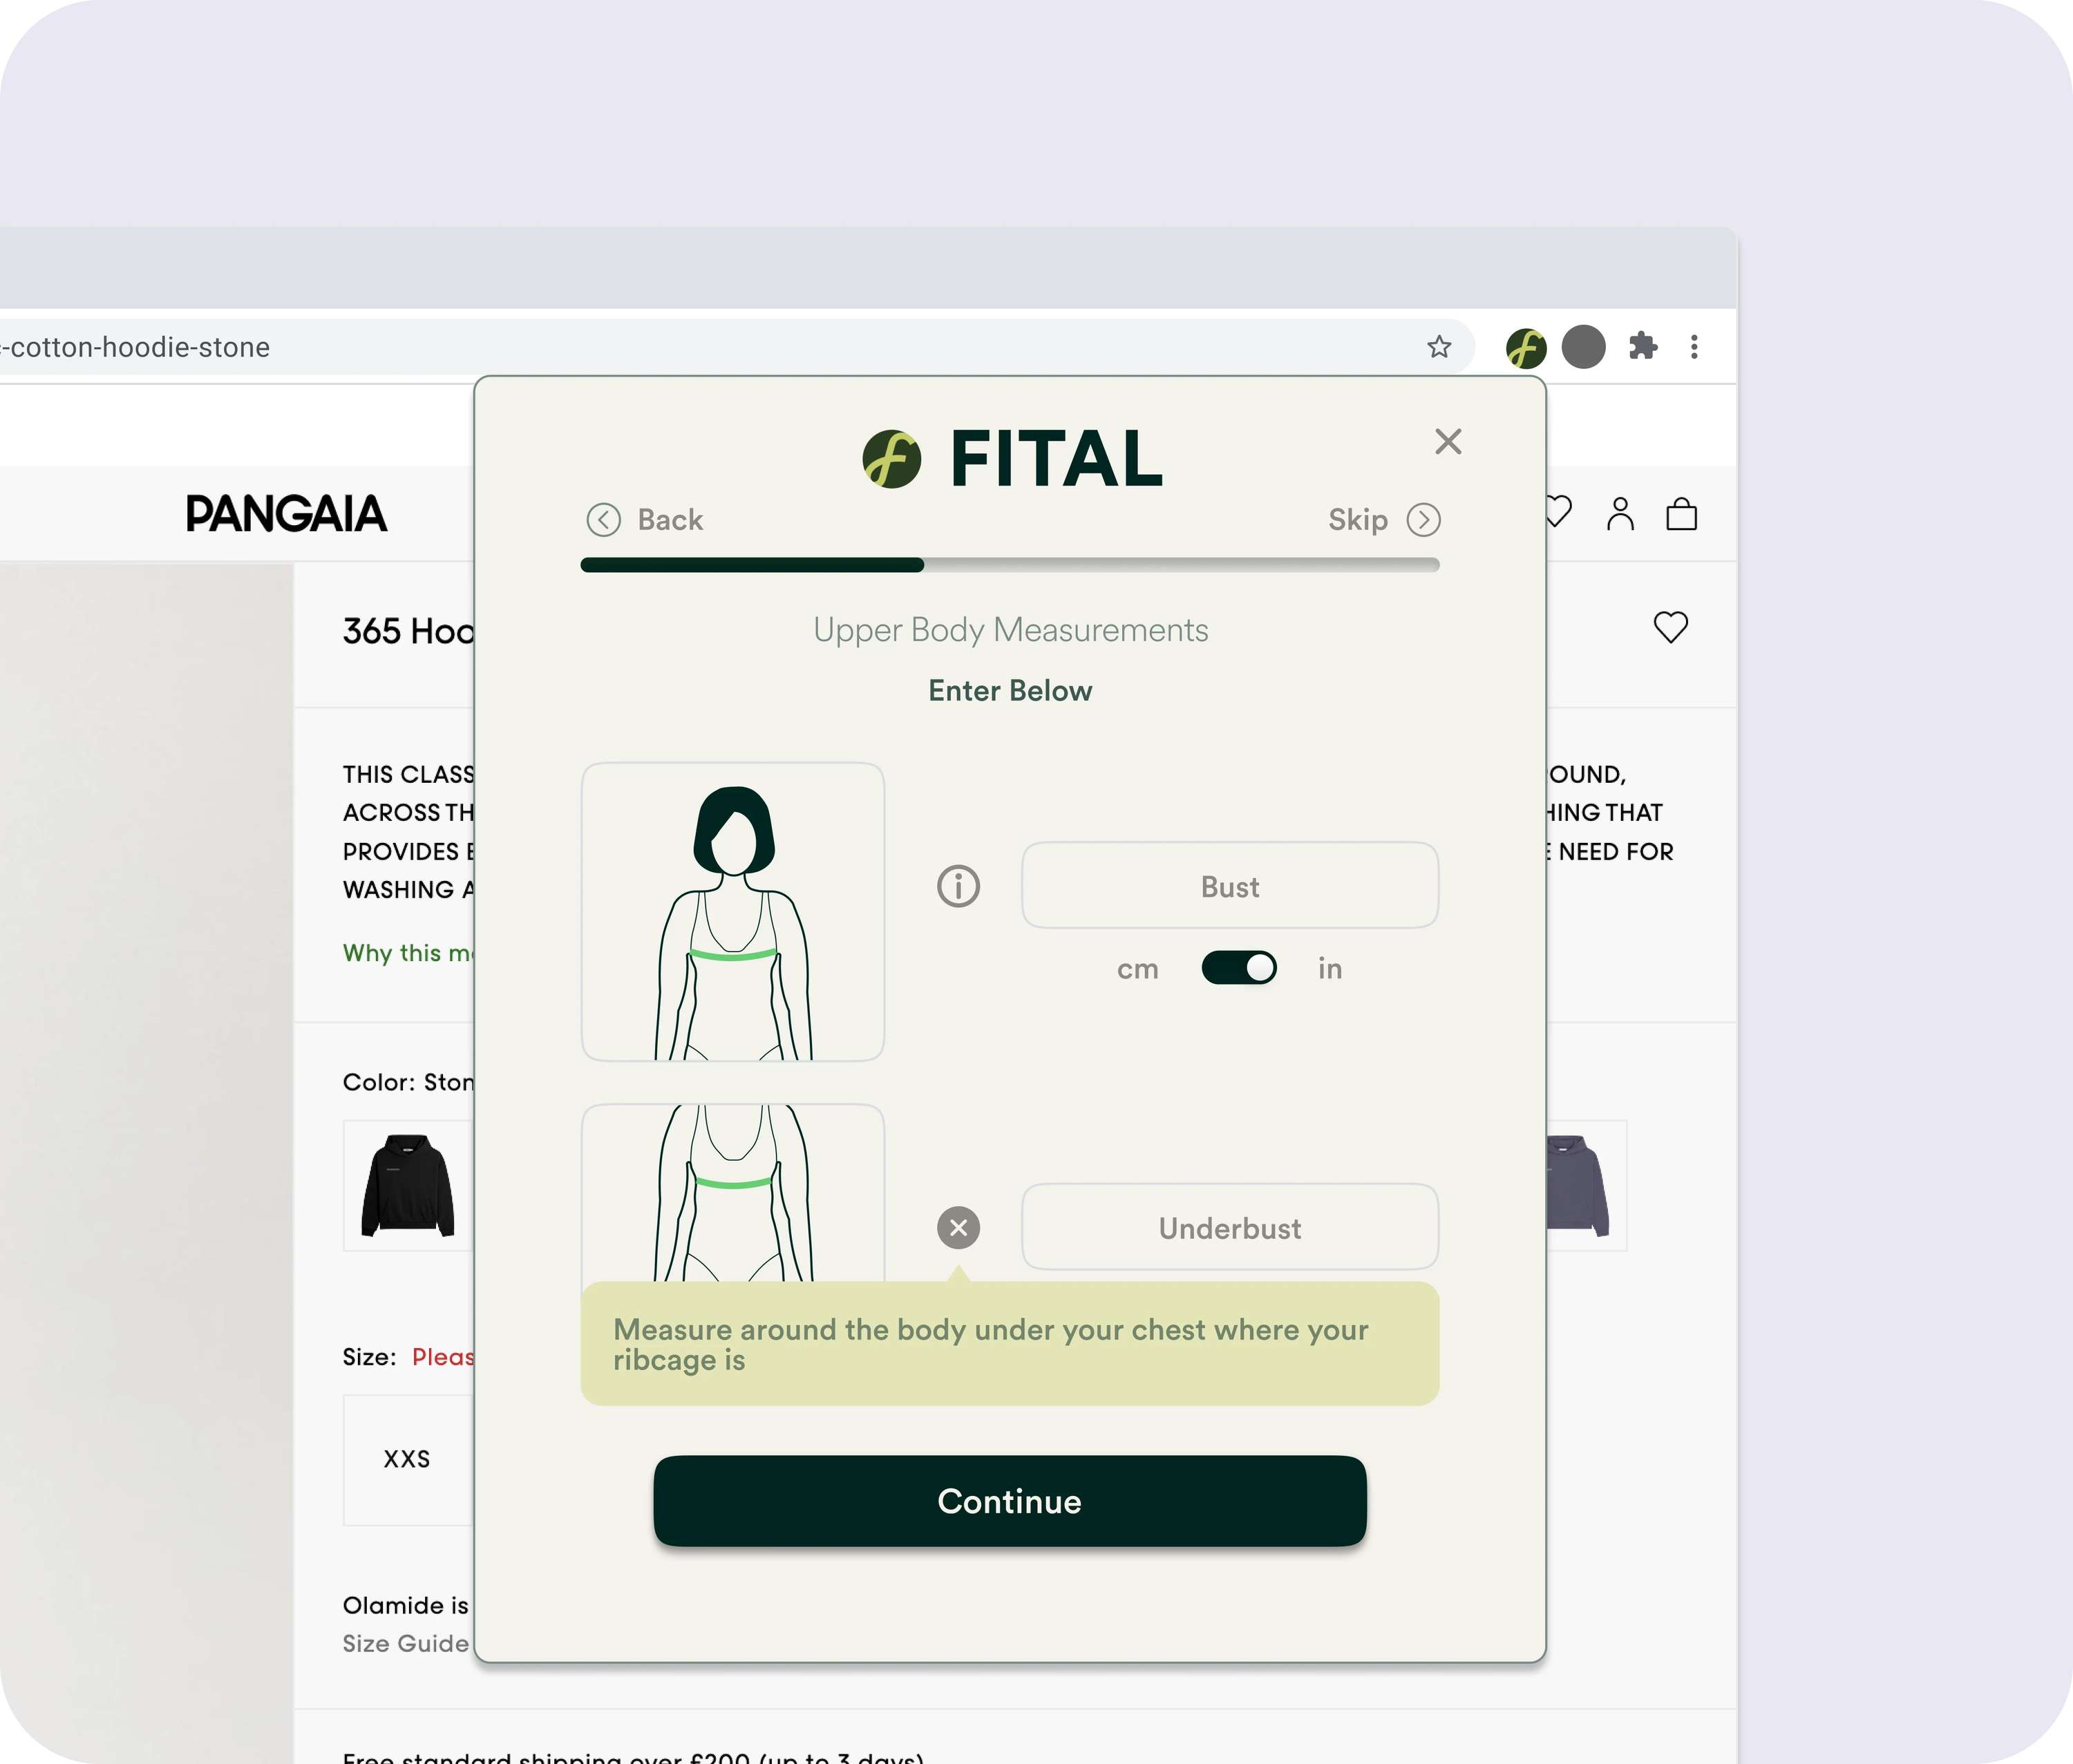
Task: Click the 'Upper Body Measurements' heading
Action: [x=1010, y=630]
